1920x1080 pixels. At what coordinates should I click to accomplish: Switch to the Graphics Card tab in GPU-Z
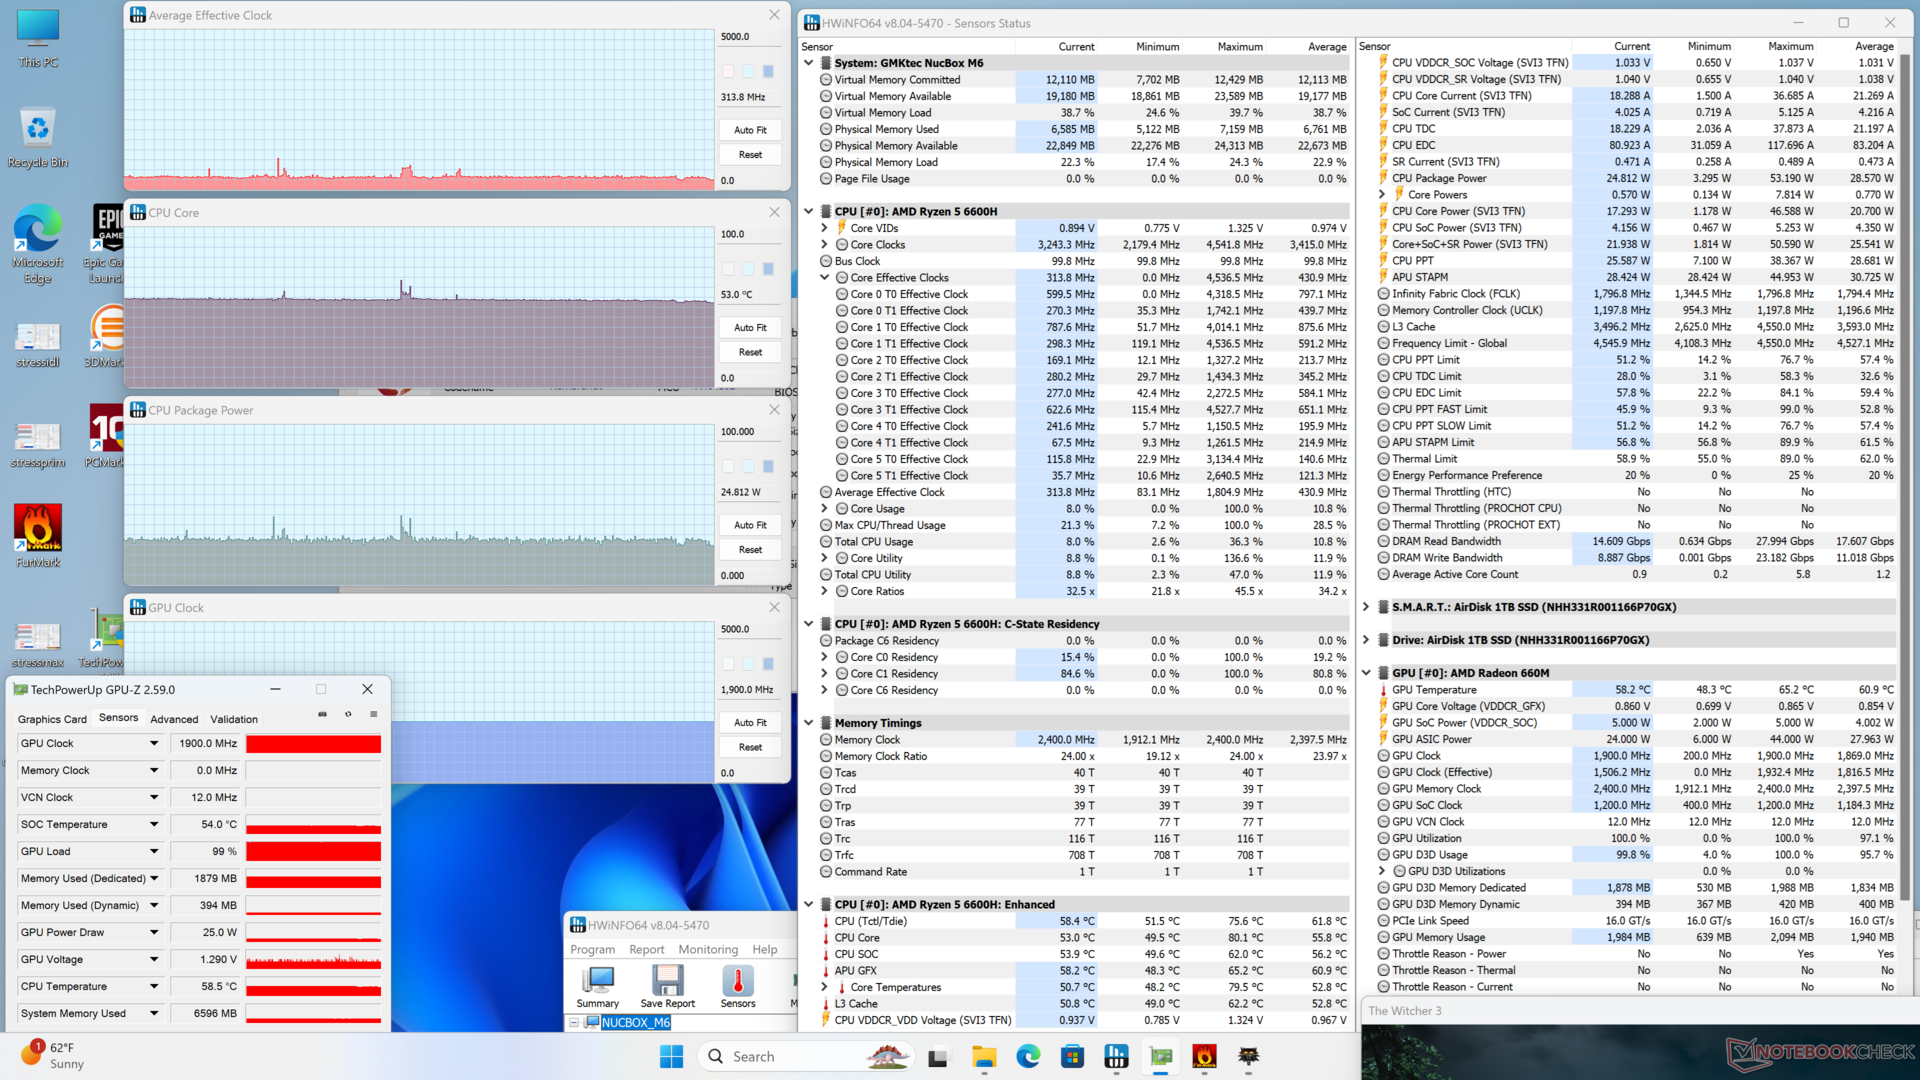point(52,719)
